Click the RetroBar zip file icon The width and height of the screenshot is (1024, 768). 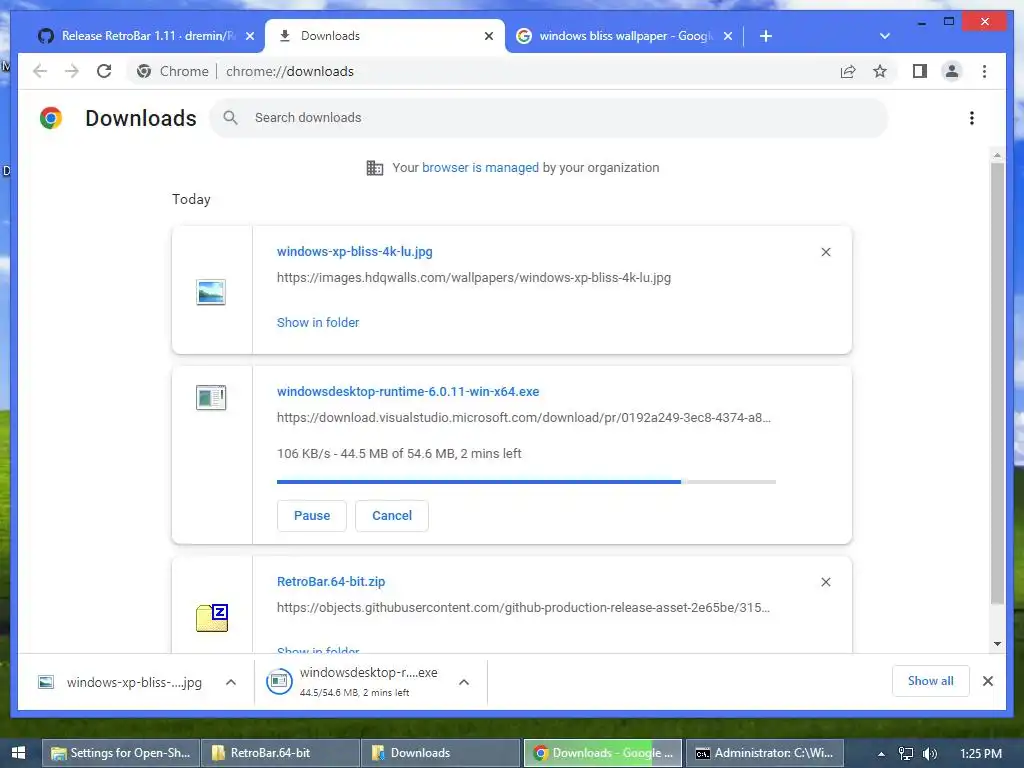point(212,618)
